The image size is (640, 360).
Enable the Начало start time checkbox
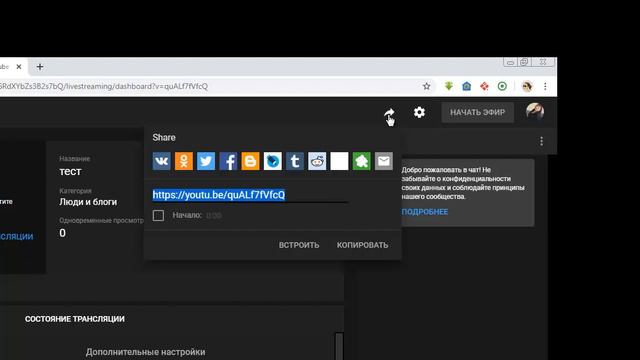[158, 215]
